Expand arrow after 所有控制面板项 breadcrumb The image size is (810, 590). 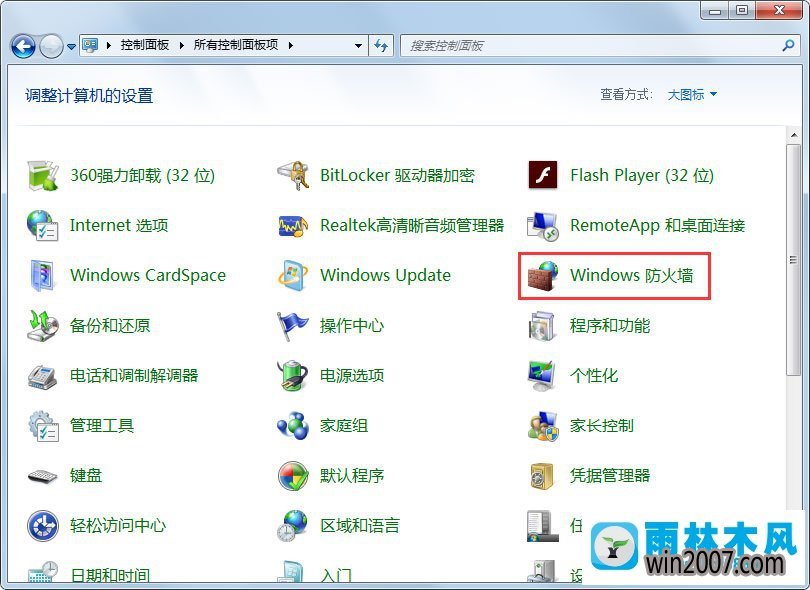(291, 45)
